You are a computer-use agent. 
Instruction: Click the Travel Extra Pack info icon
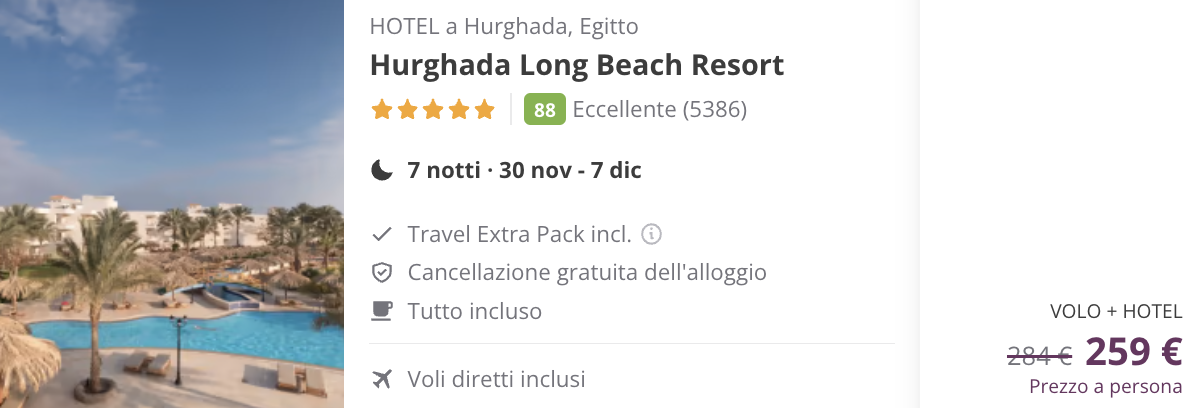[652, 235]
